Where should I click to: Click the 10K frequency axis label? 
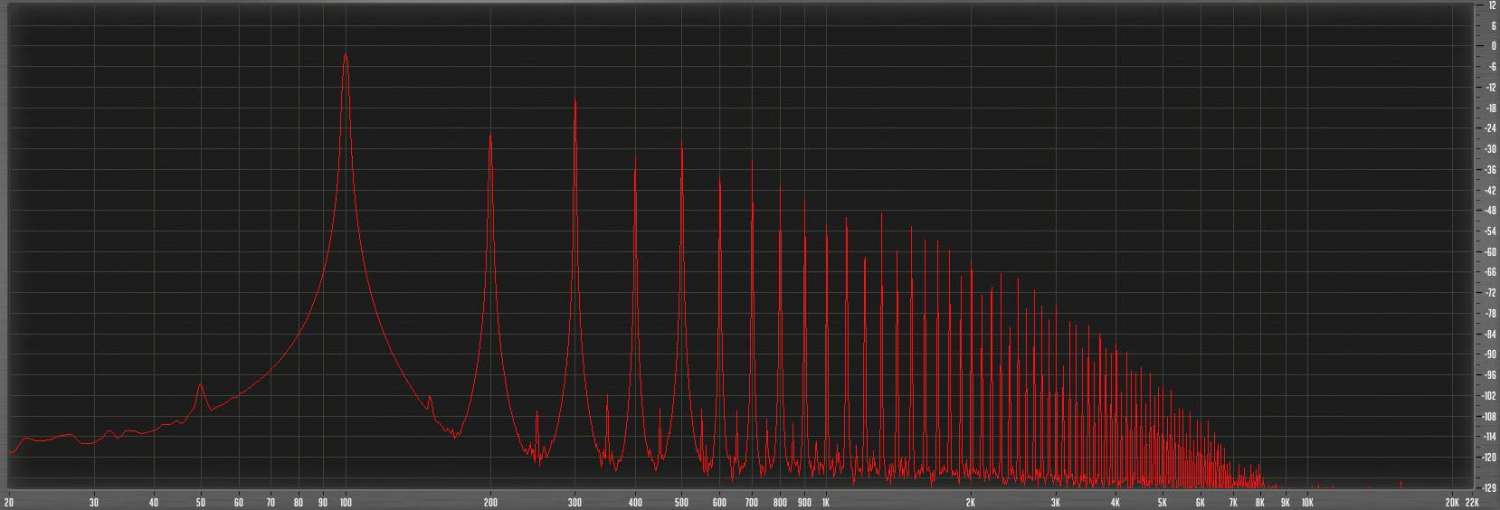(x=1307, y=502)
